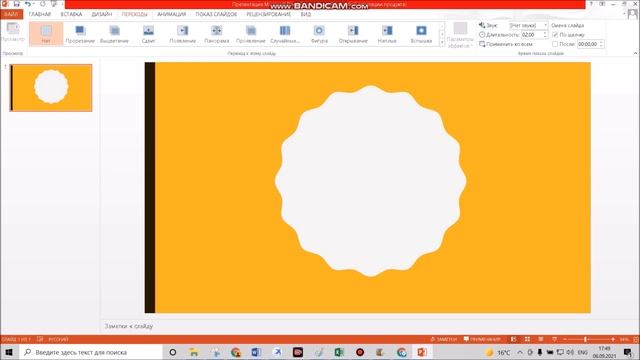Apply the "Выцветание" (Fade) transition
640x360 pixels.
click(x=114, y=33)
